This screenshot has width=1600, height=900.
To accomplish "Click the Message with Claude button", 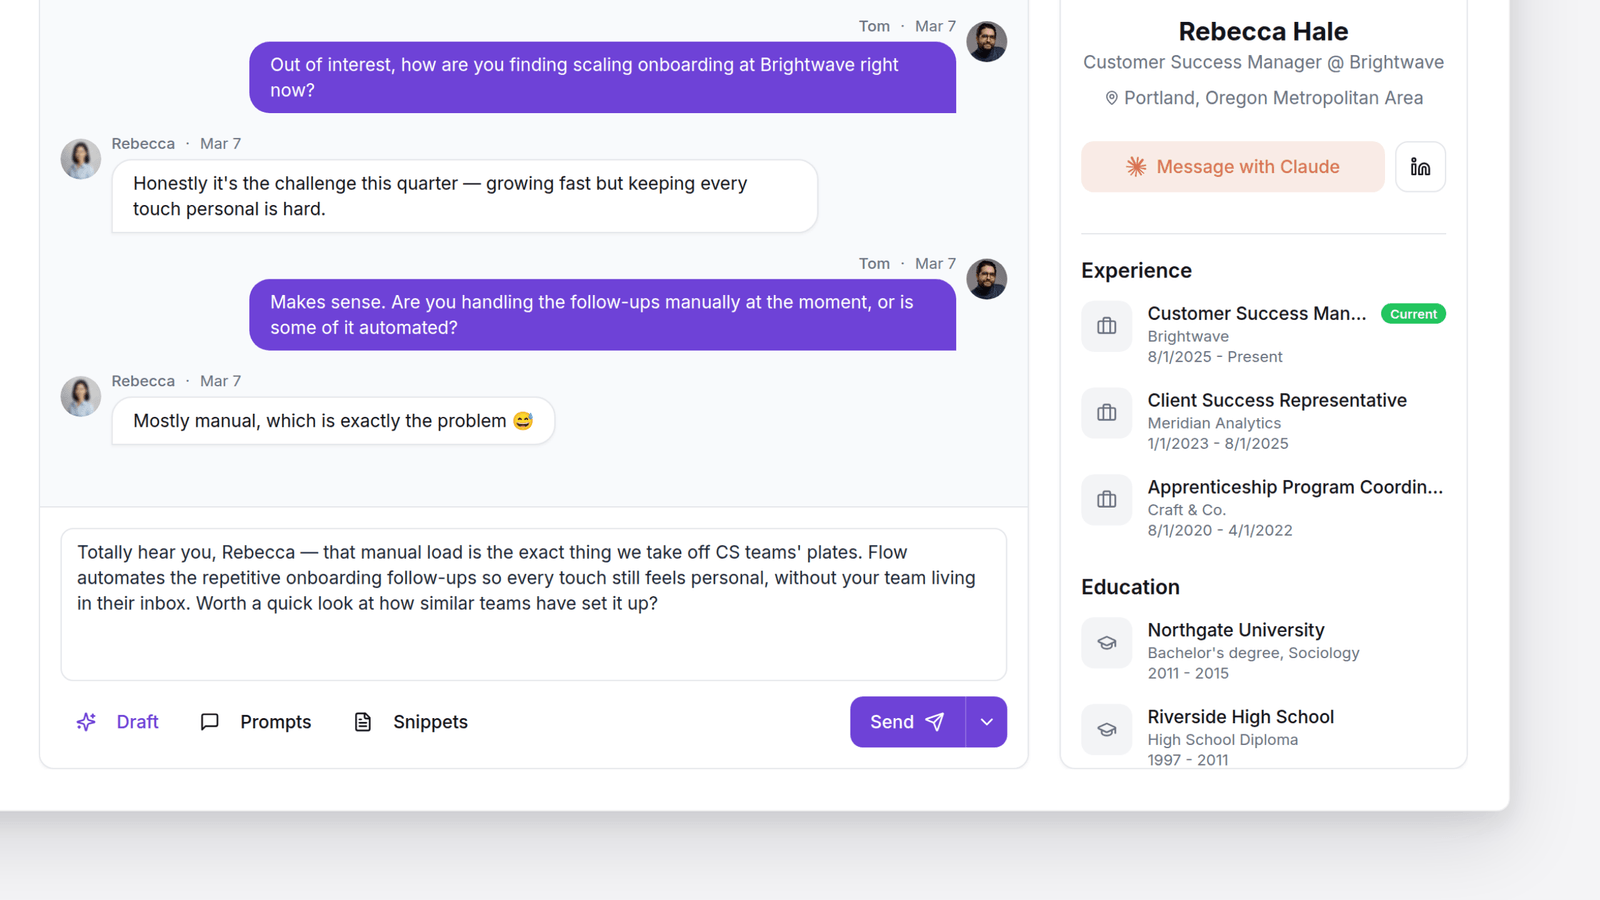I will [x=1232, y=167].
